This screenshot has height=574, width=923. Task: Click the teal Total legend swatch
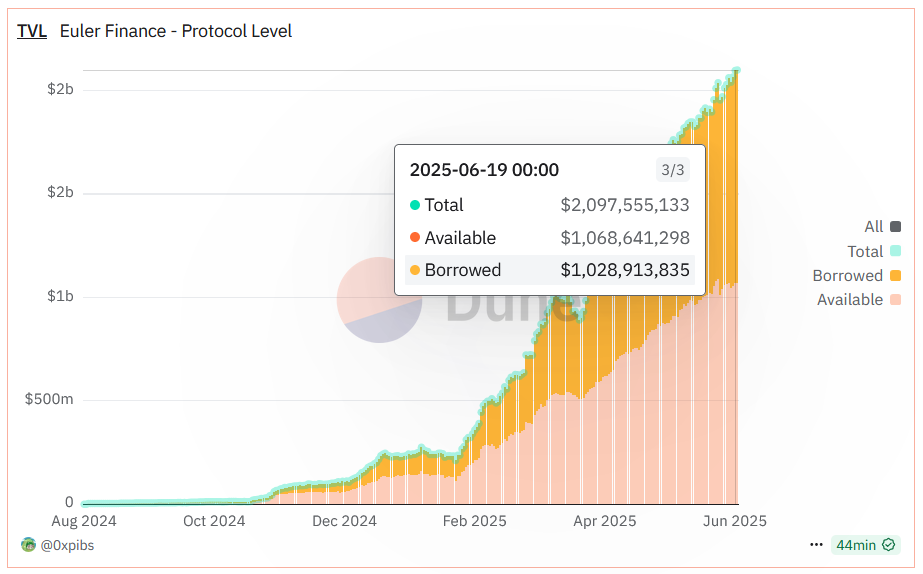895,251
